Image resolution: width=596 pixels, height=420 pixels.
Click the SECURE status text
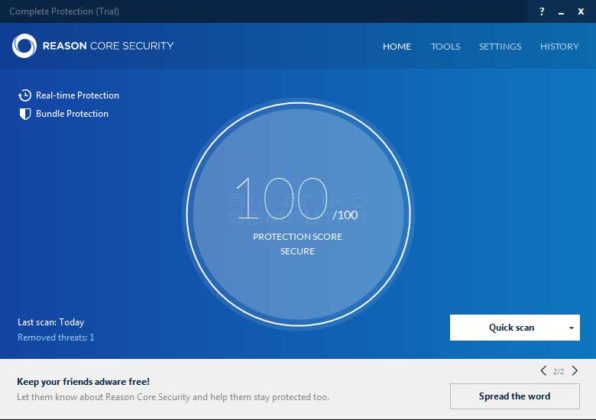click(x=298, y=251)
